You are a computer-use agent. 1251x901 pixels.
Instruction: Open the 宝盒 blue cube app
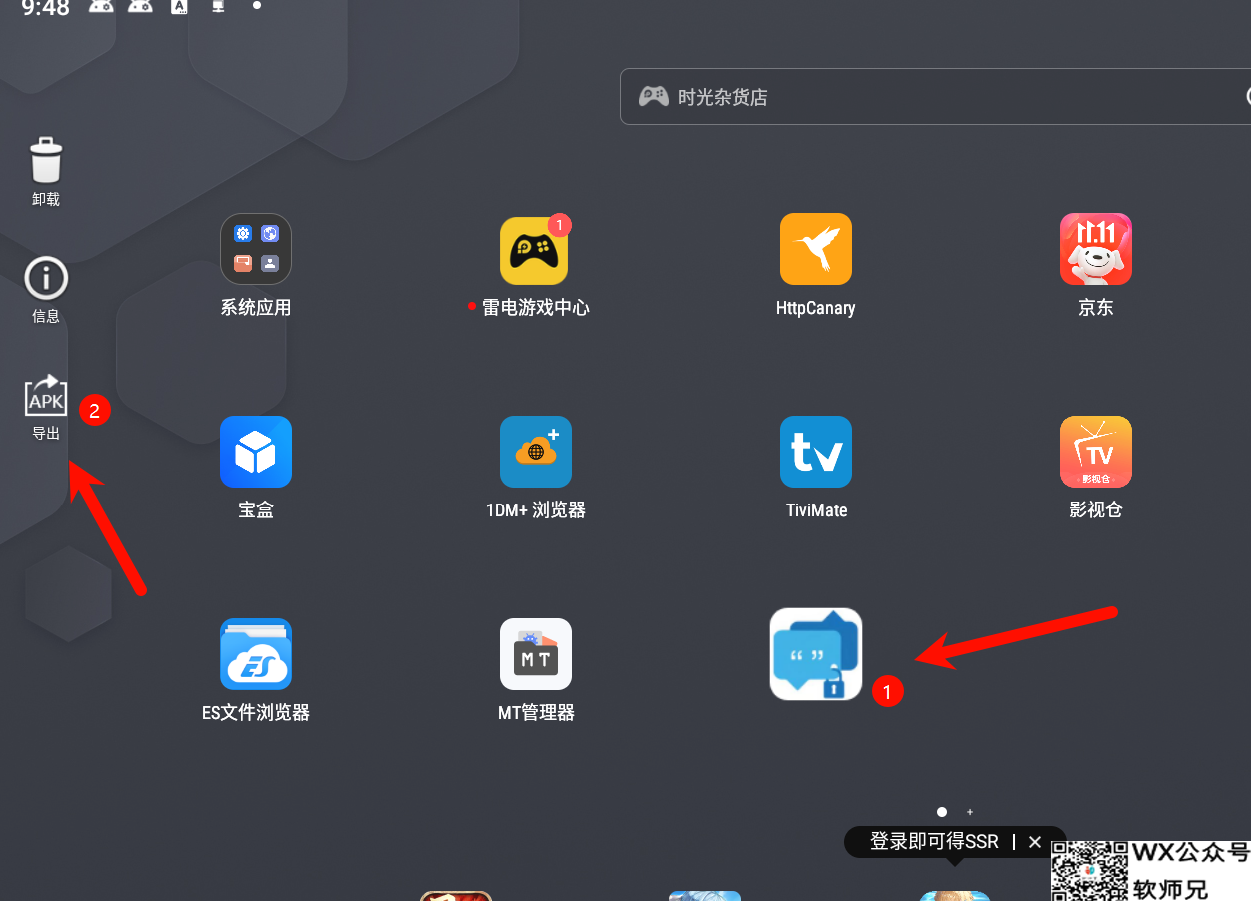pyautogui.click(x=256, y=452)
